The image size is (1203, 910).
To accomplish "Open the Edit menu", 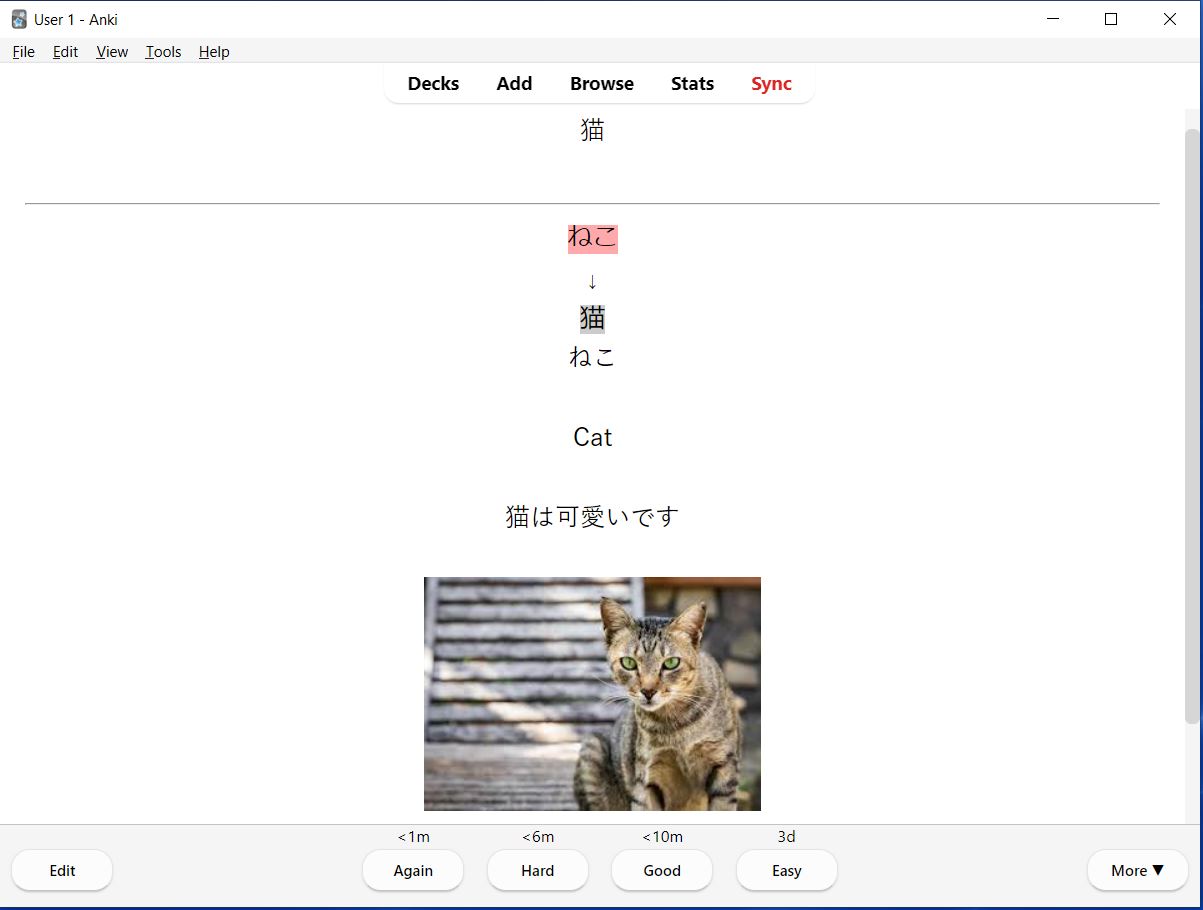I will click(x=66, y=52).
